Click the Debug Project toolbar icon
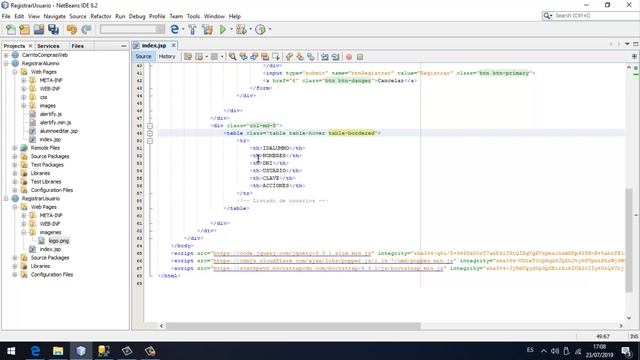 (x=241, y=29)
